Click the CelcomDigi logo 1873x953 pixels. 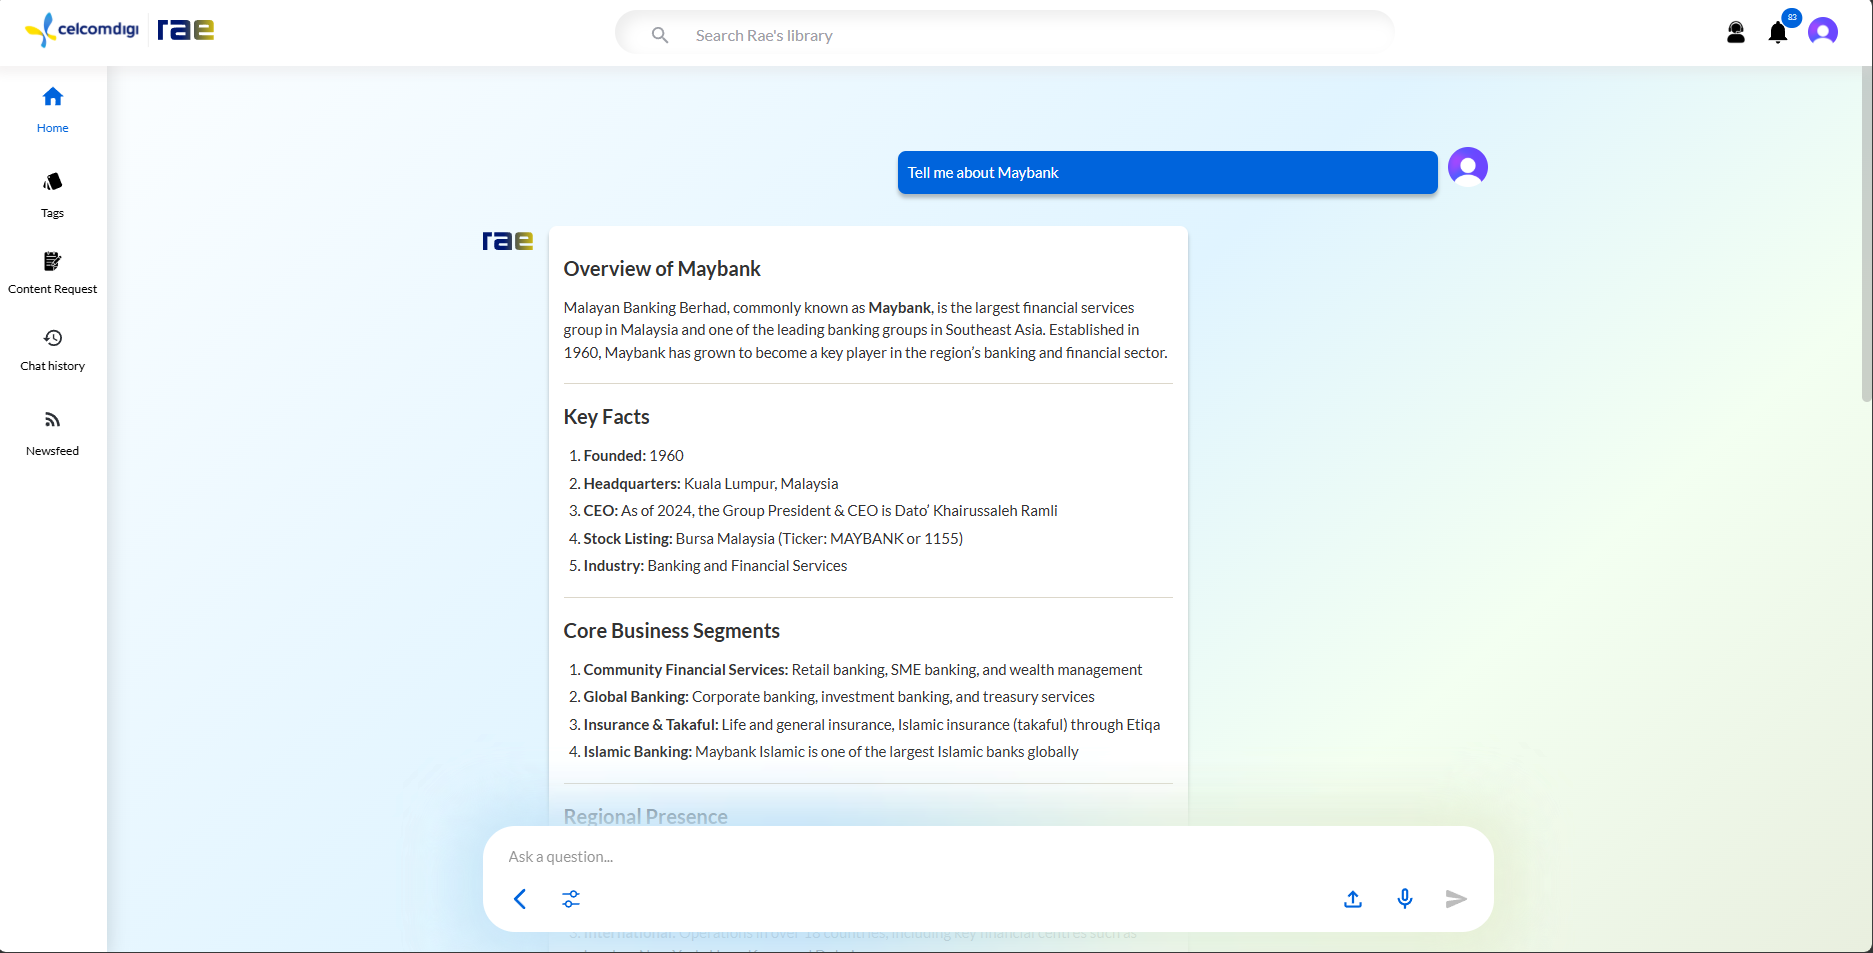click(82, 29)
